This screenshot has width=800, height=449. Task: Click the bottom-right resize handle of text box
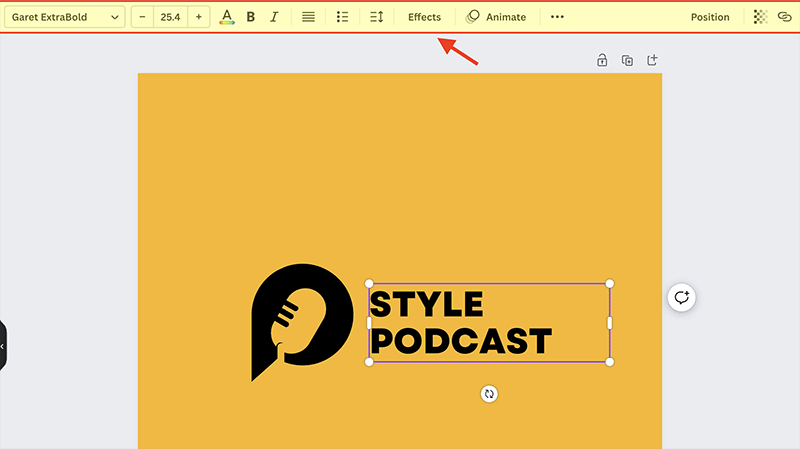(x=610, y=362)
